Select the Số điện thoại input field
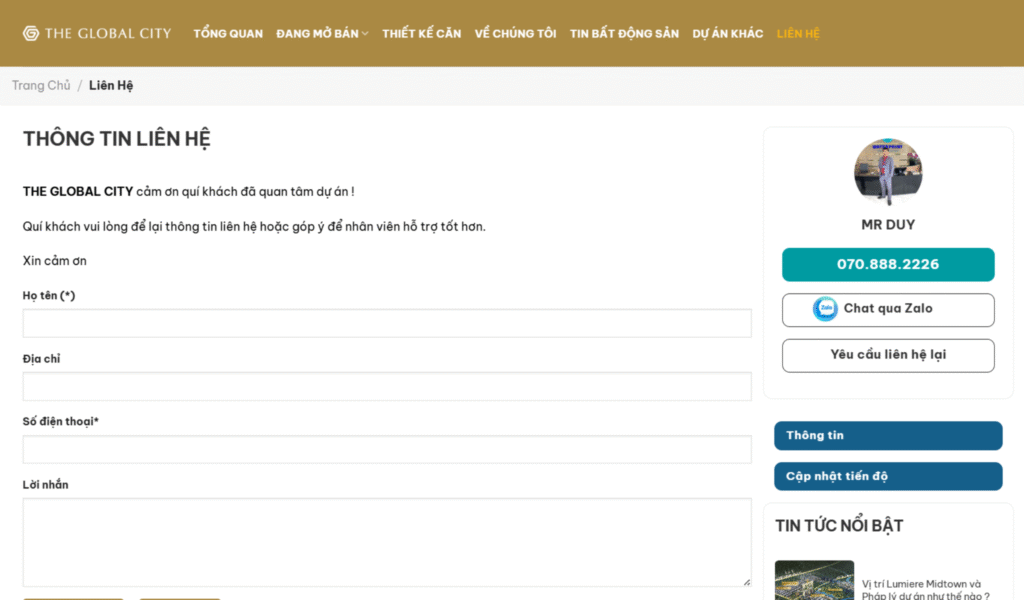The image size is (1024, 600). (x=387, y=450)
